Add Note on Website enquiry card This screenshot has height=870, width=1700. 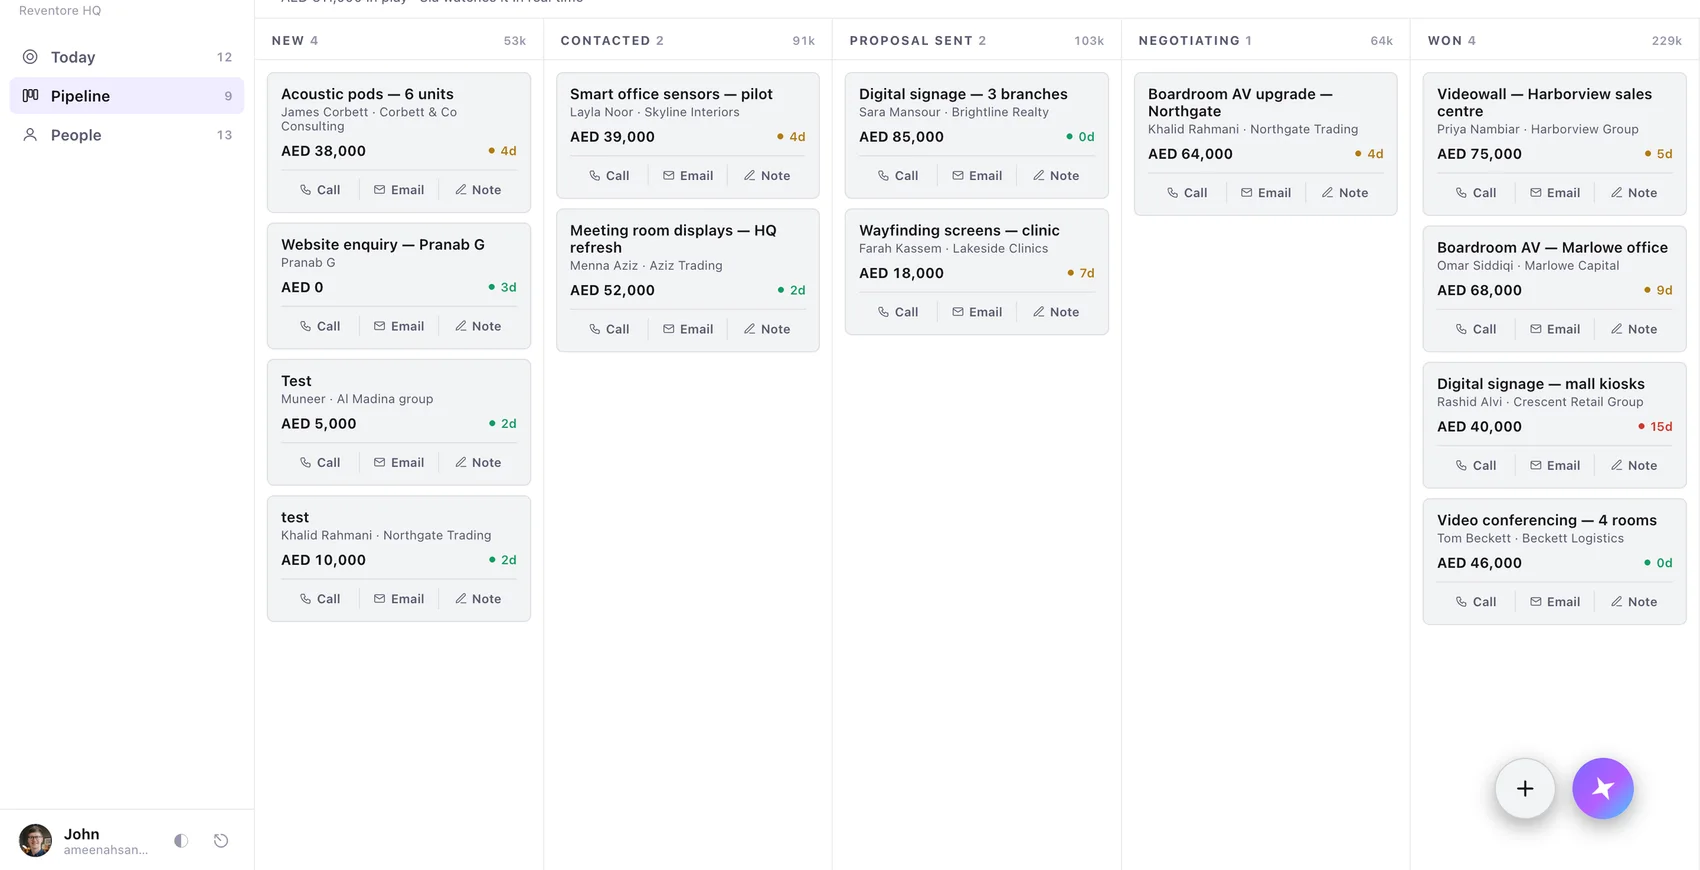(478, 326)
